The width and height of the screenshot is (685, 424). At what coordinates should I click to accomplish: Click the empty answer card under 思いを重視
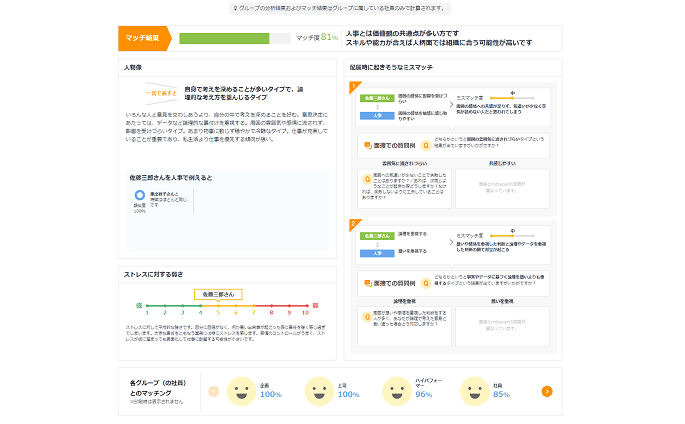pyautogui.click(x=502, y=326)
